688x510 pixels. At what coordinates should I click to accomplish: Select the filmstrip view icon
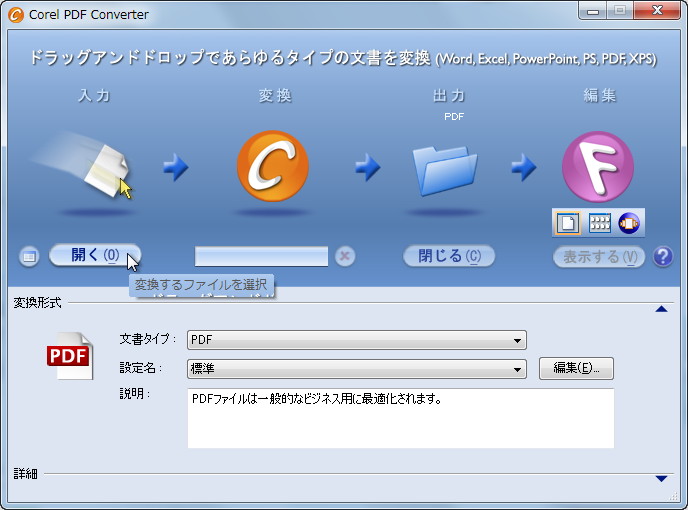[629, 223]
